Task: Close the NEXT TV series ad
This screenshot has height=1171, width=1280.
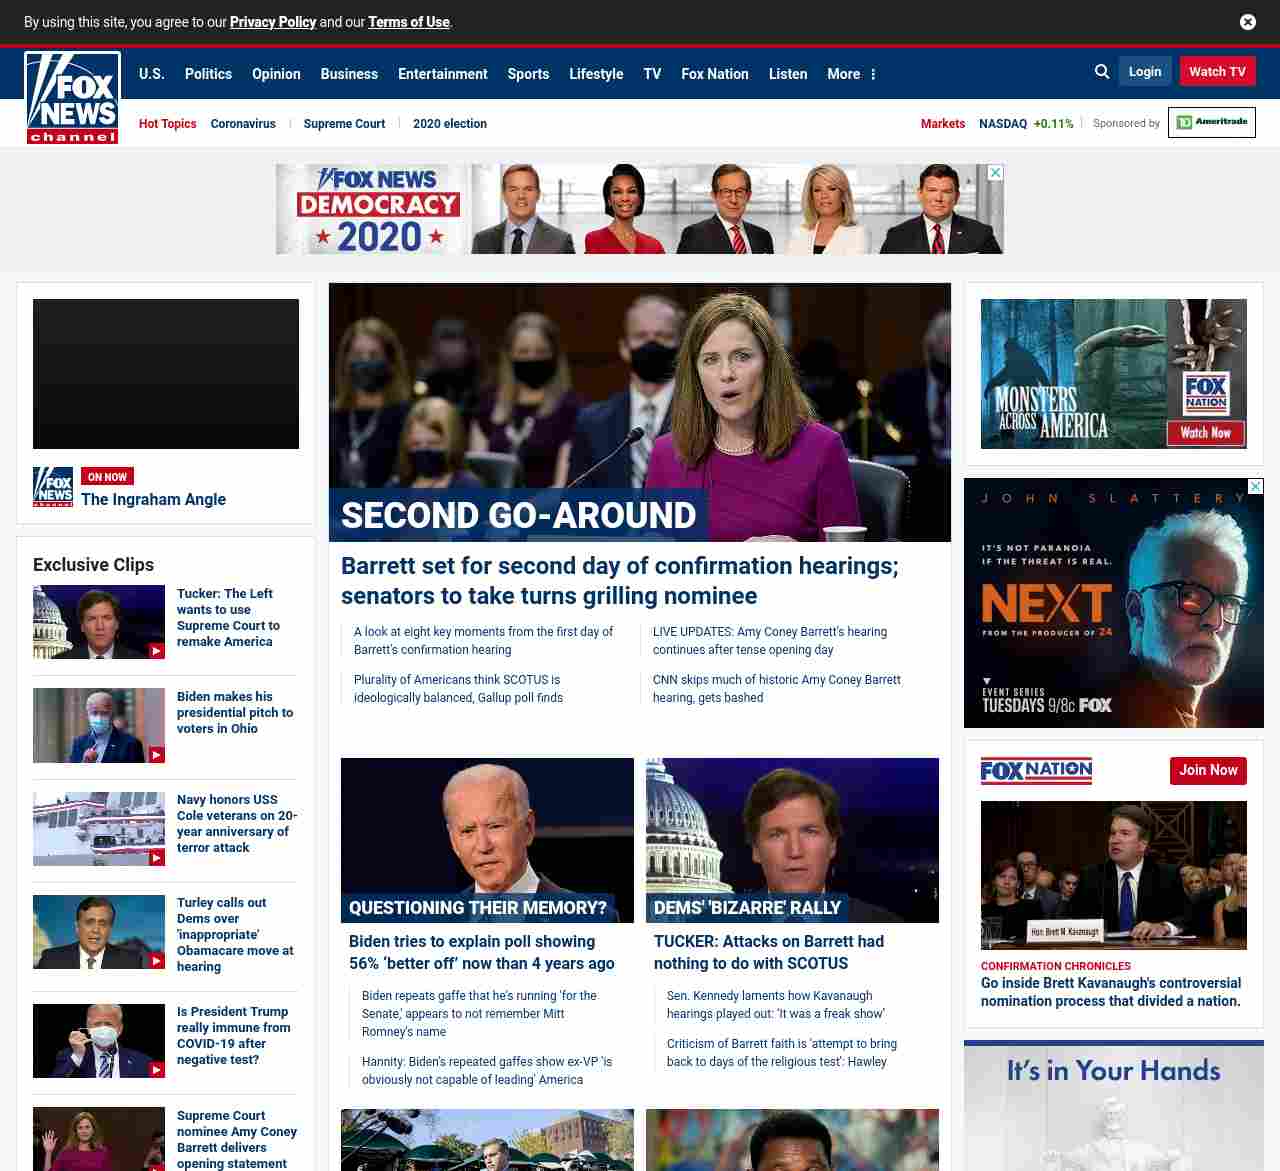Action: point(1255,487)
